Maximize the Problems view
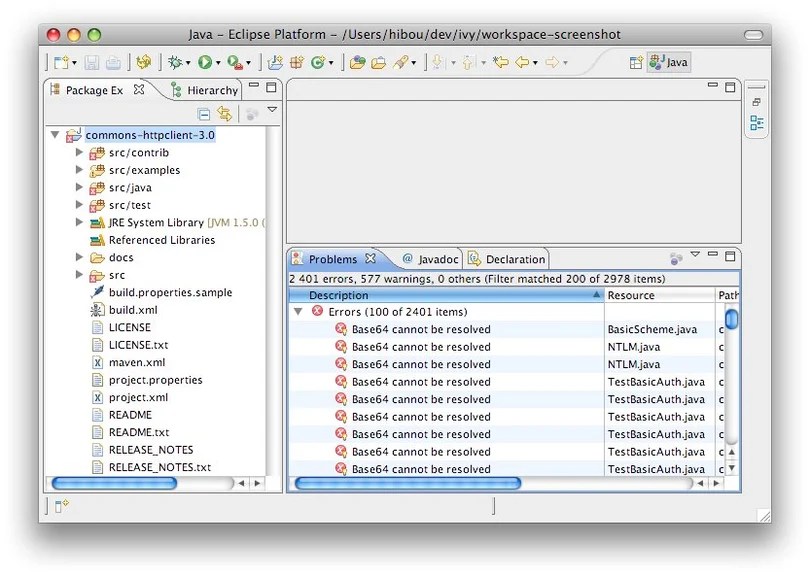Viewport: 810px width, 576px height. 730,256
